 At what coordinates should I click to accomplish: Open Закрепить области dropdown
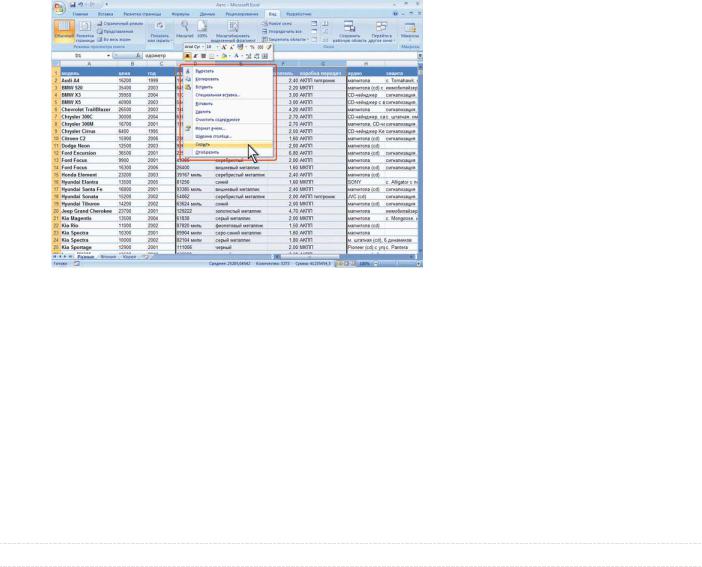pos(285,39)
